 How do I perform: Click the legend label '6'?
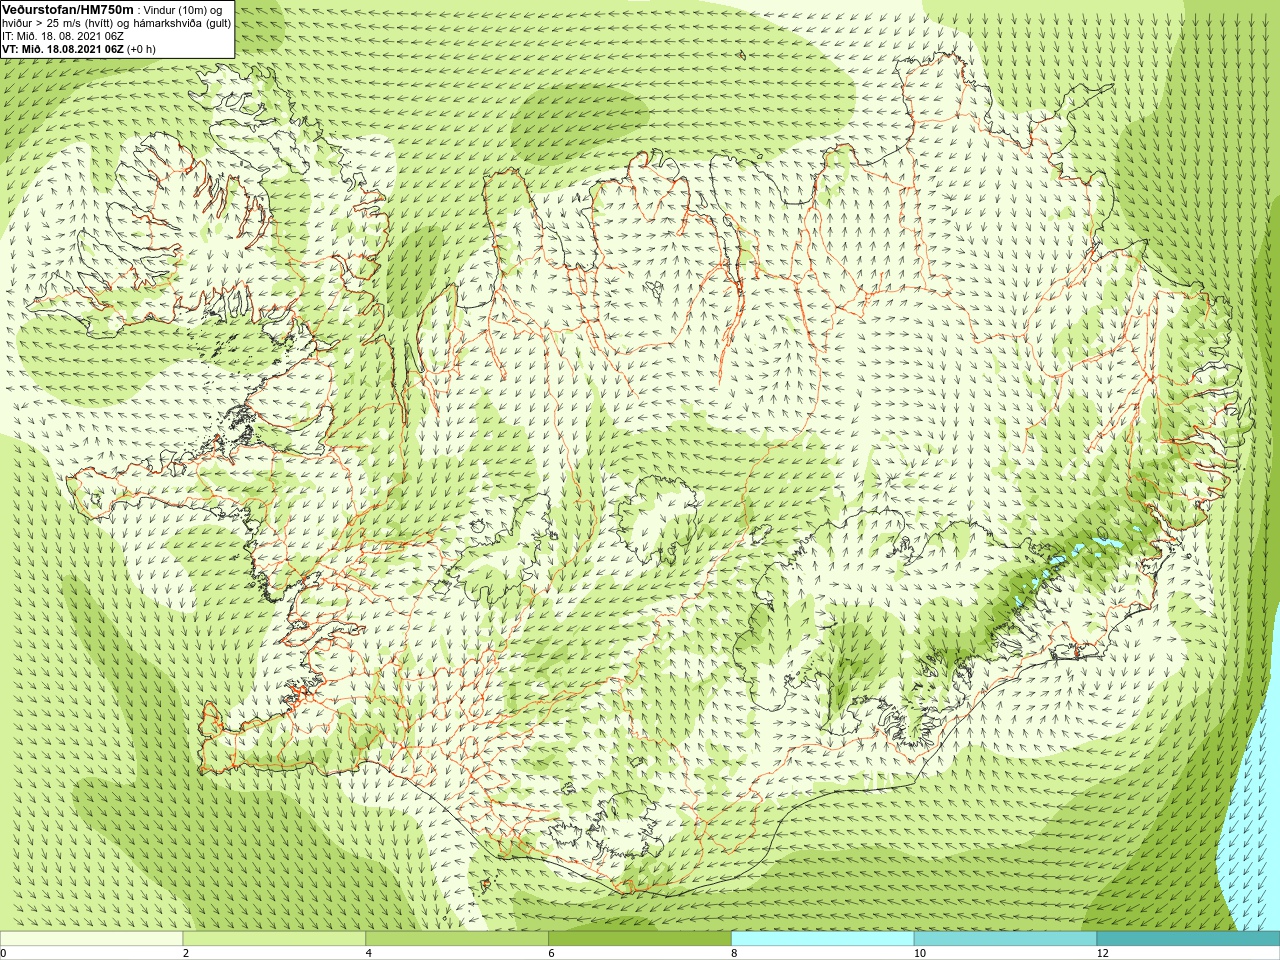point(552,953)
